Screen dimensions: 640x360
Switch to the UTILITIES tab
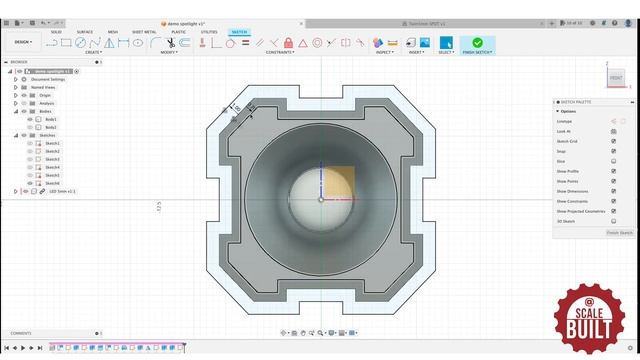(209, 32)
